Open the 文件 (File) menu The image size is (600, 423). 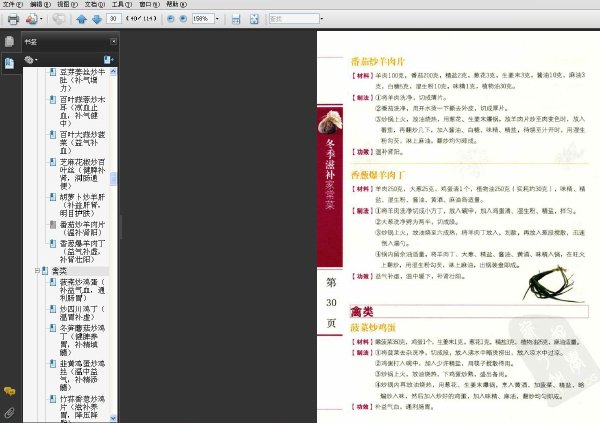pos(13,4)
